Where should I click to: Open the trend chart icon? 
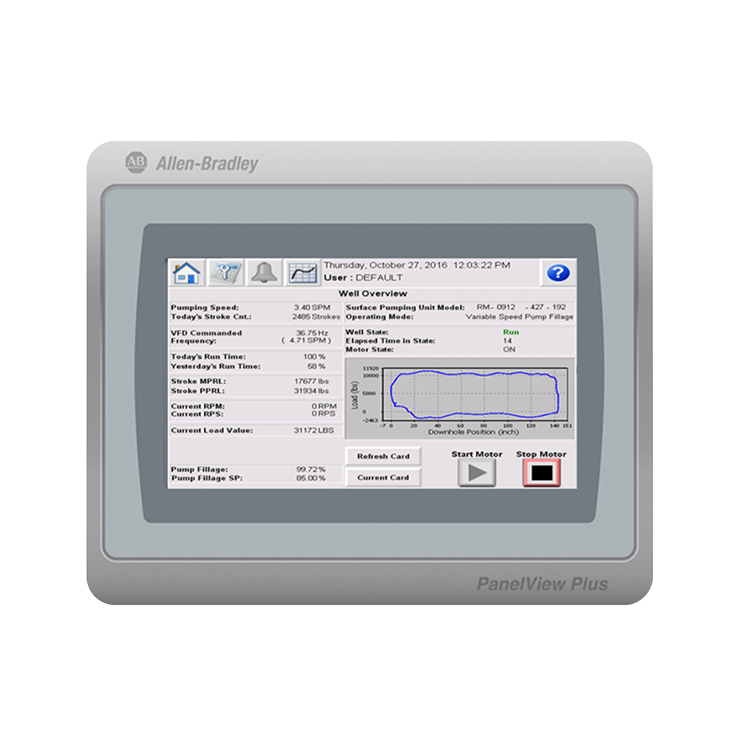303,273
